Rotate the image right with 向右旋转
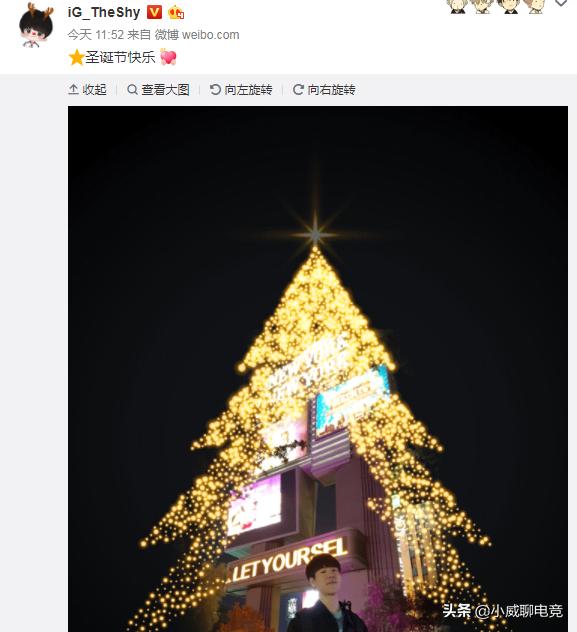Viewport: 577px width, 632px height. (x=324, y=89)
